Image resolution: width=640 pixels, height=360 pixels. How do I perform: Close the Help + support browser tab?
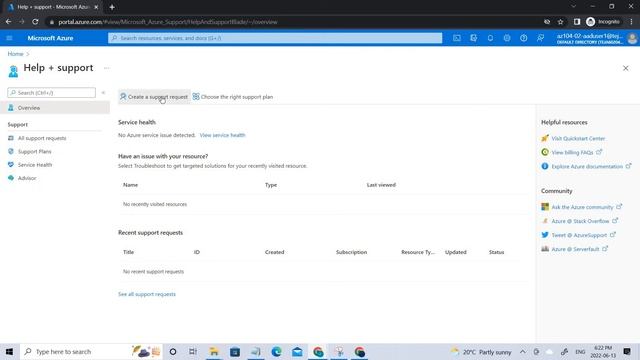click(x=96, y=7)
